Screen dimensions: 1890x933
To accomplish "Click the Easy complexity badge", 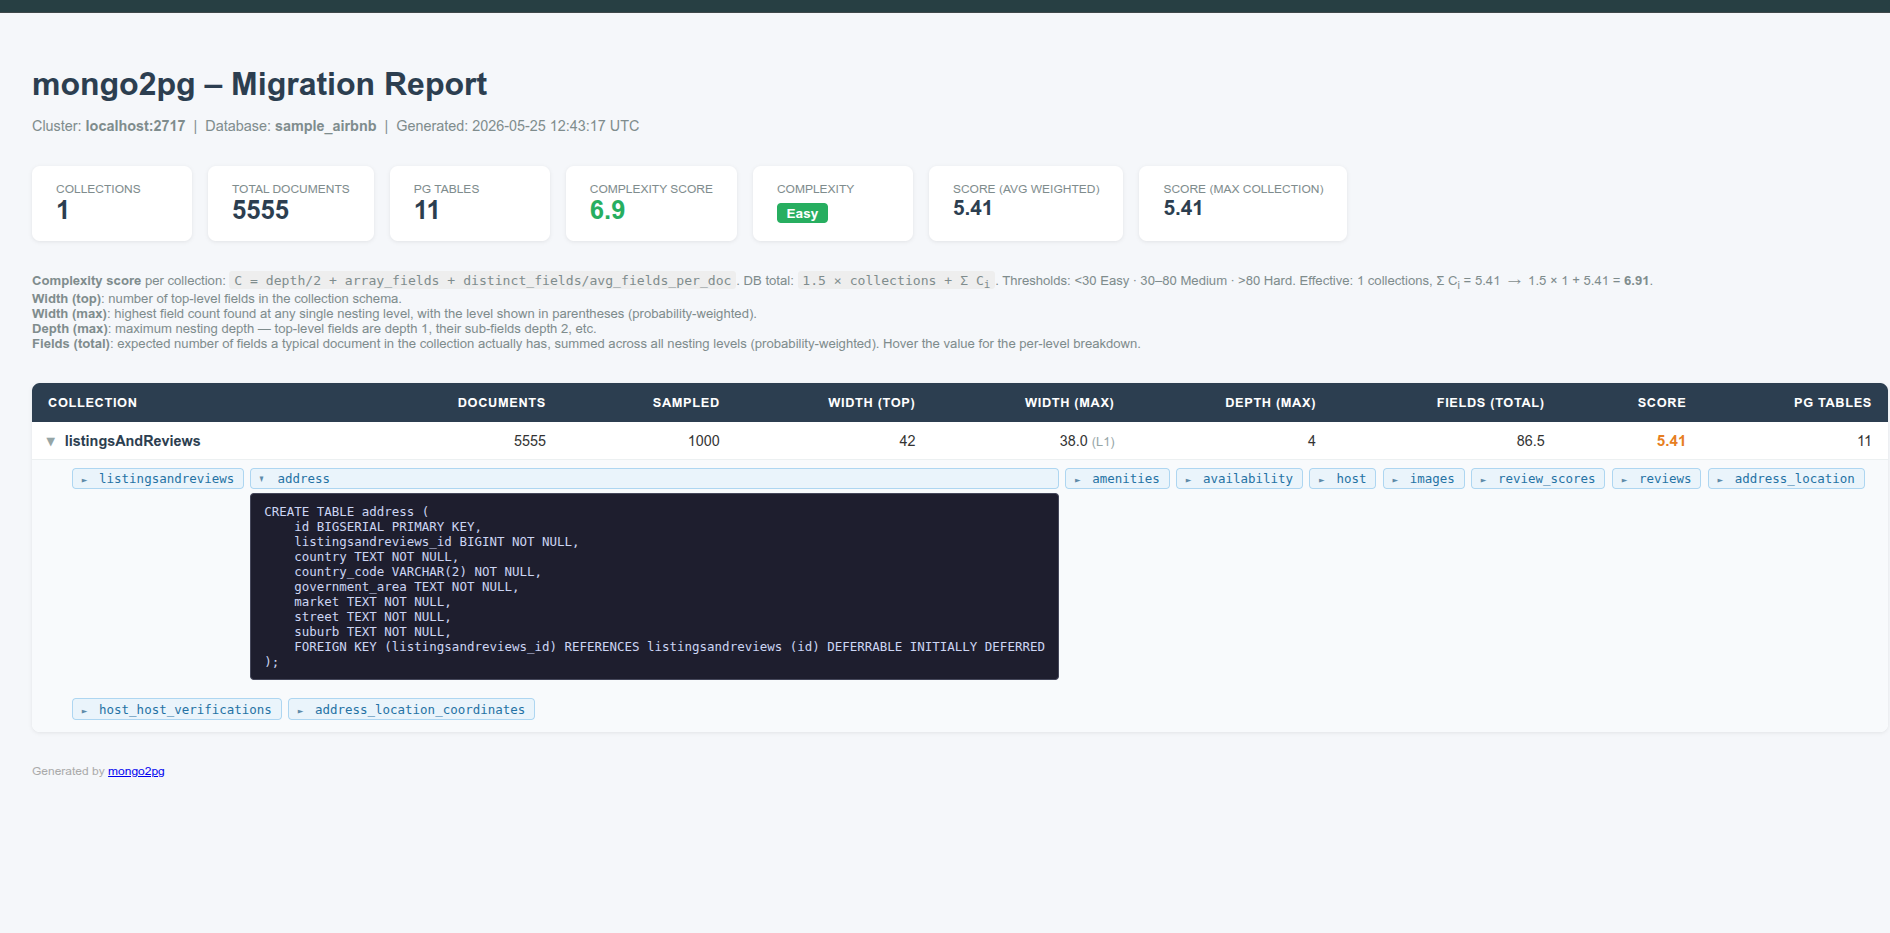I will [802, 213].
